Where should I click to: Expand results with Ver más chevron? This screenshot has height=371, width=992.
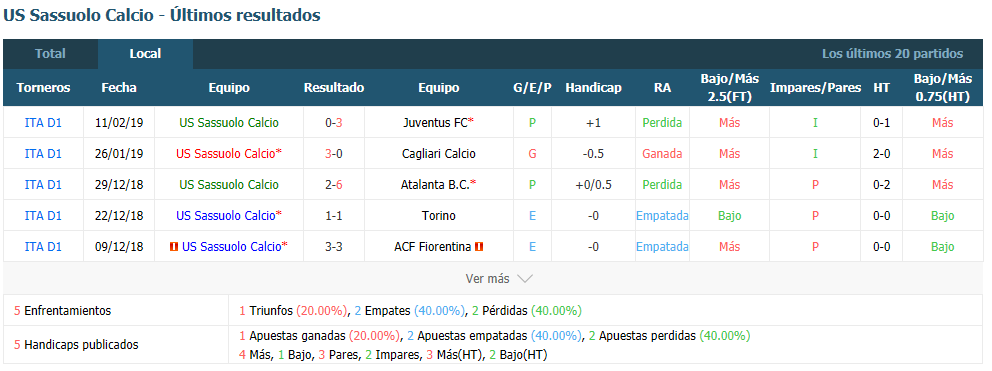(499, 279)
